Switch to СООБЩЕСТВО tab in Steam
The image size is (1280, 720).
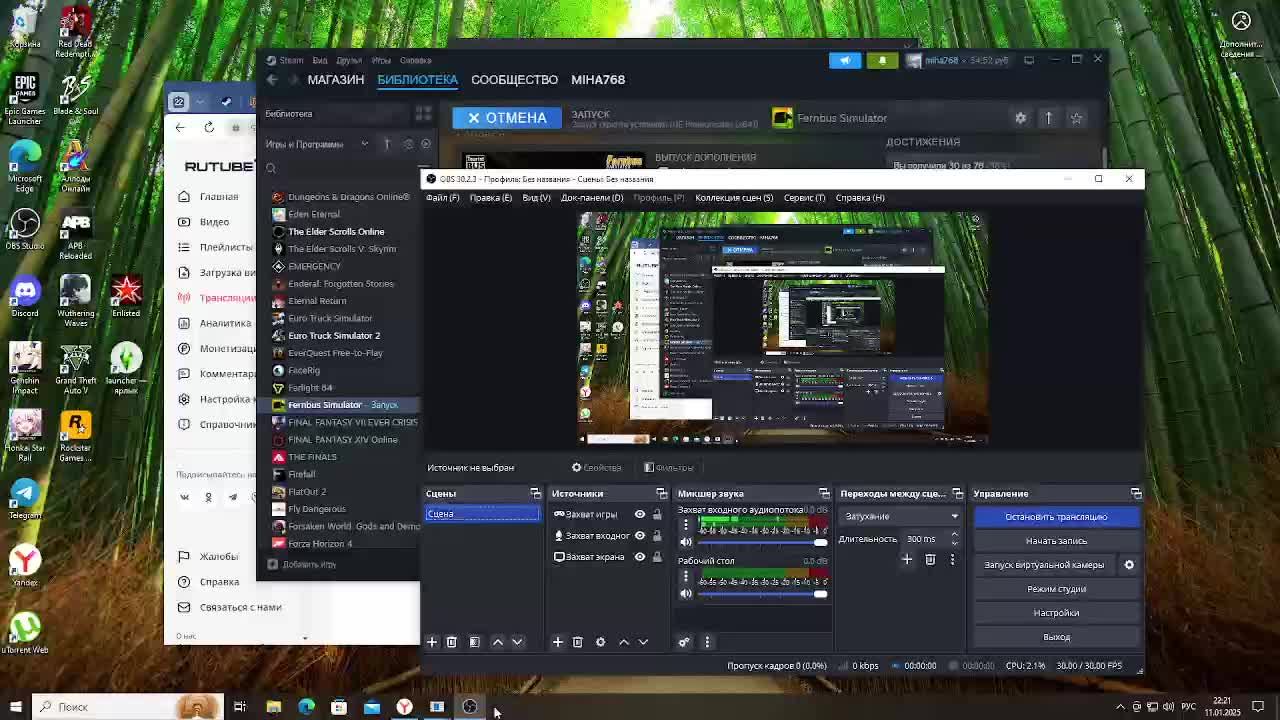515,80
